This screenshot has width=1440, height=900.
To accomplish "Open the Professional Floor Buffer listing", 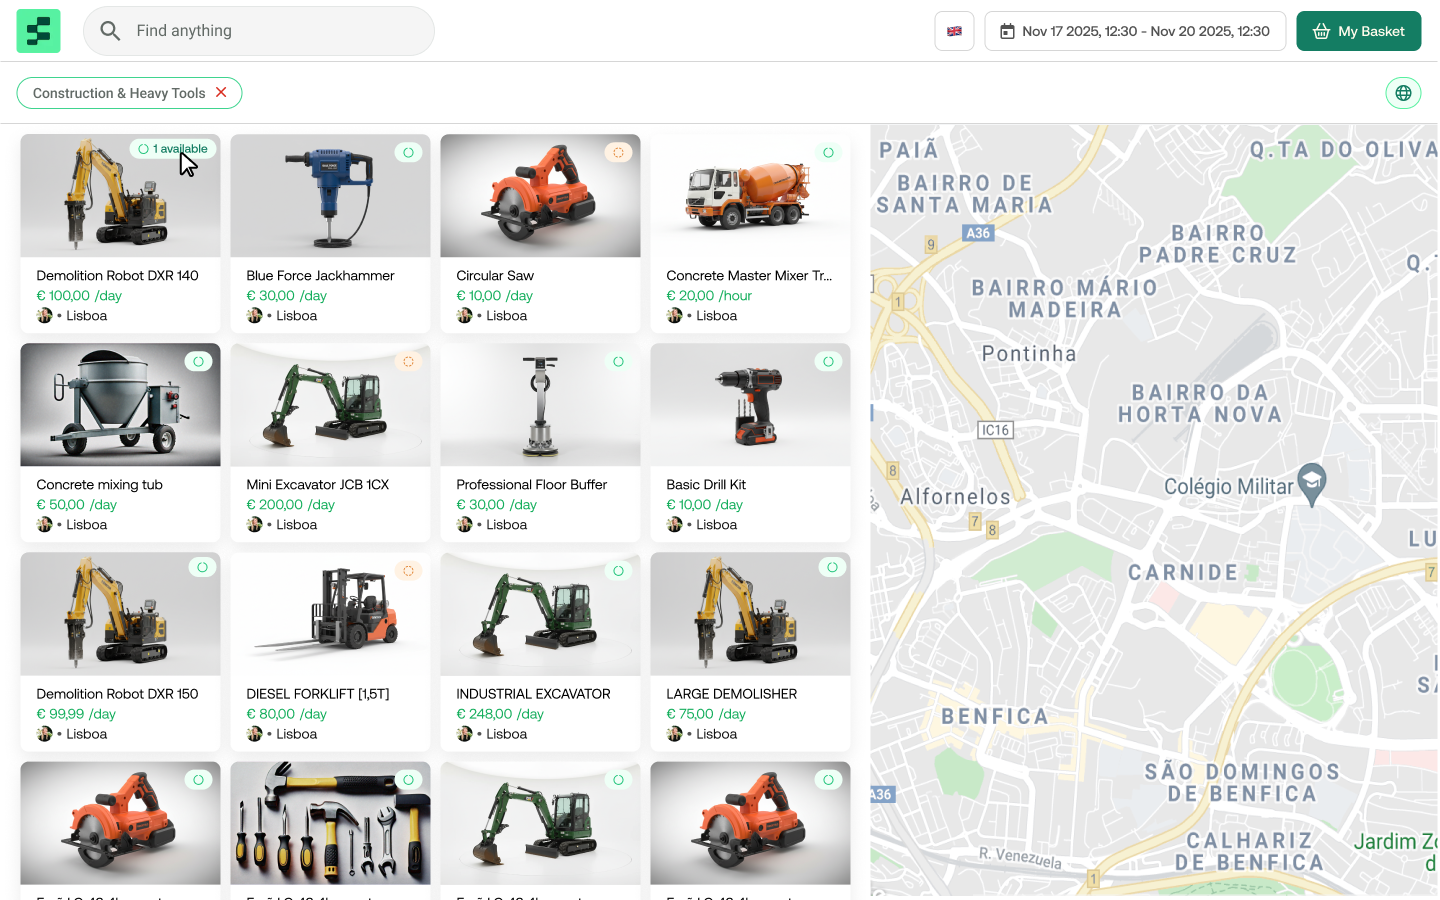I will (x=531, y=485).
